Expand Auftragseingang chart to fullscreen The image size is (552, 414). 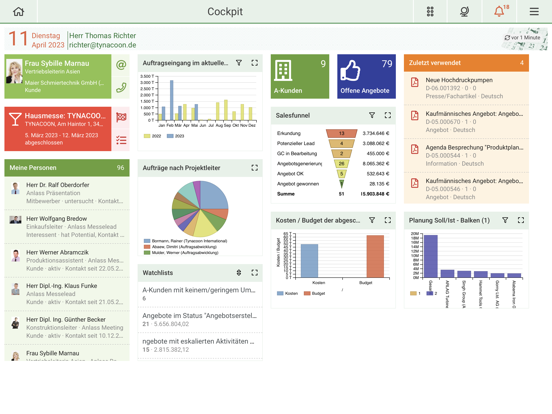coord(255,63)
